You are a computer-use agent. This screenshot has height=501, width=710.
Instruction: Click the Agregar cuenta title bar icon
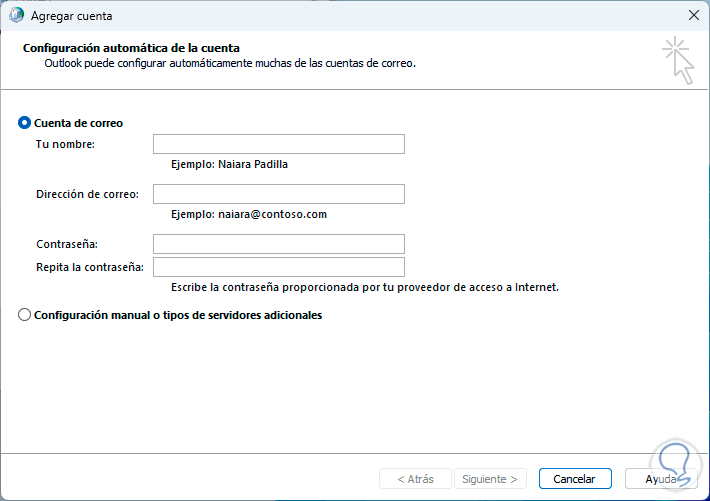17,16
